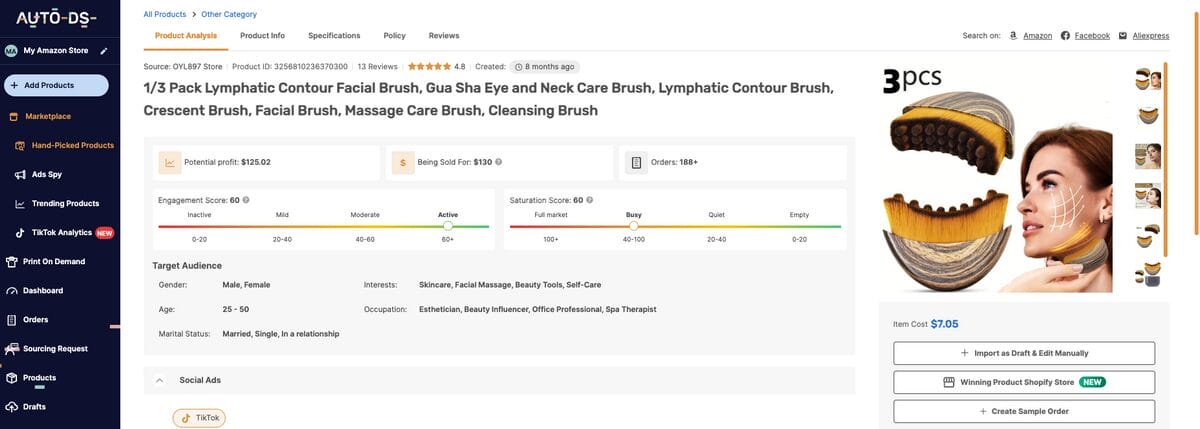Edit My Amazon Store pencil icon
The width and height of the screenshot is (1200, 429).
click(x=104, y=50)
